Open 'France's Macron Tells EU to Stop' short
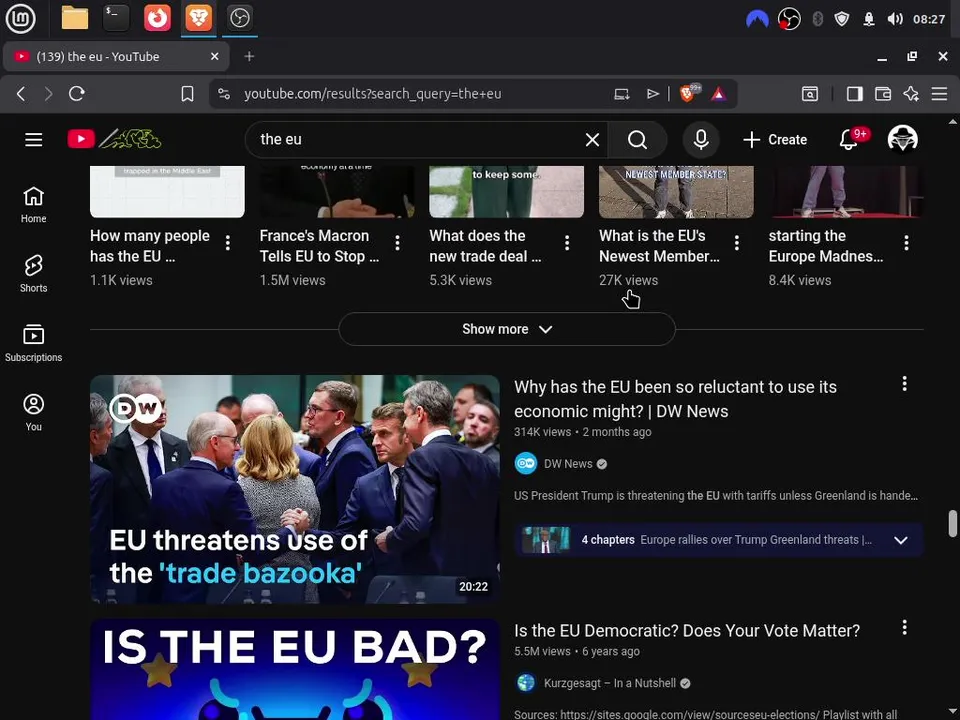 click(320, 246)
